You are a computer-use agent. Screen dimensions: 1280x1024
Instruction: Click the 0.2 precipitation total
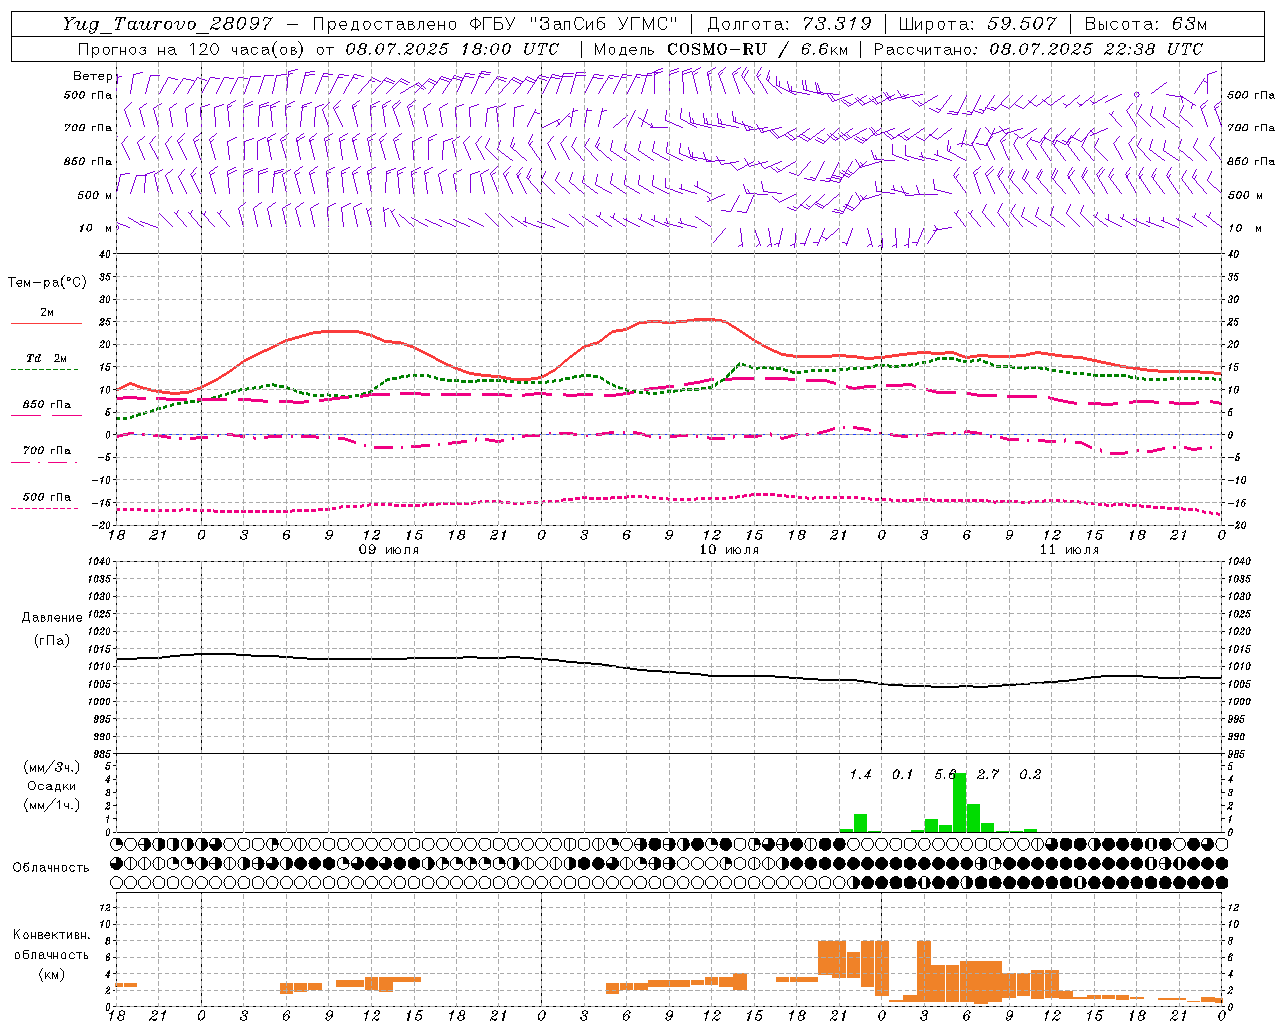point(1030,774)
